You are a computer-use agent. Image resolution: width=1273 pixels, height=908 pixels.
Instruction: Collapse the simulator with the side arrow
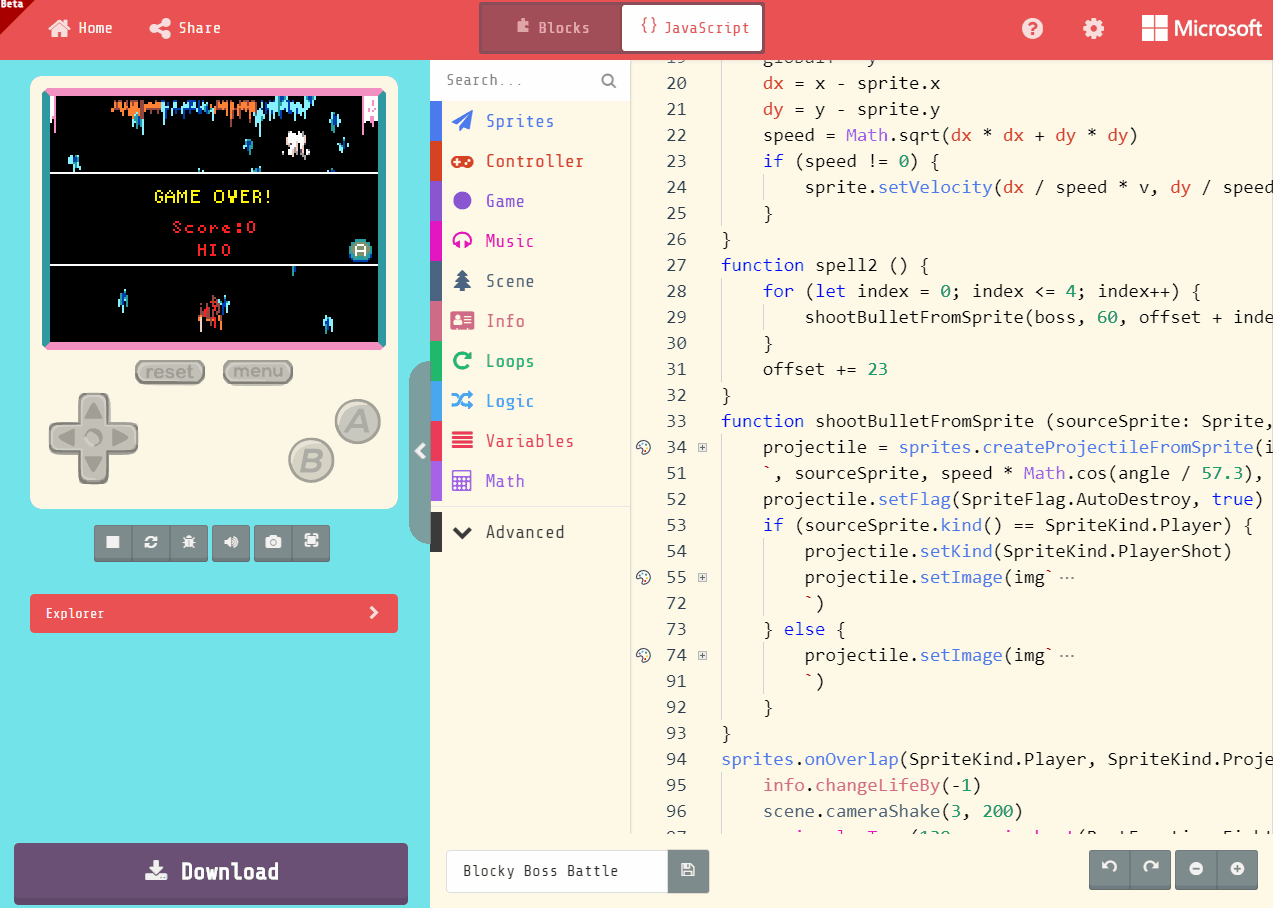coord(420,451)
